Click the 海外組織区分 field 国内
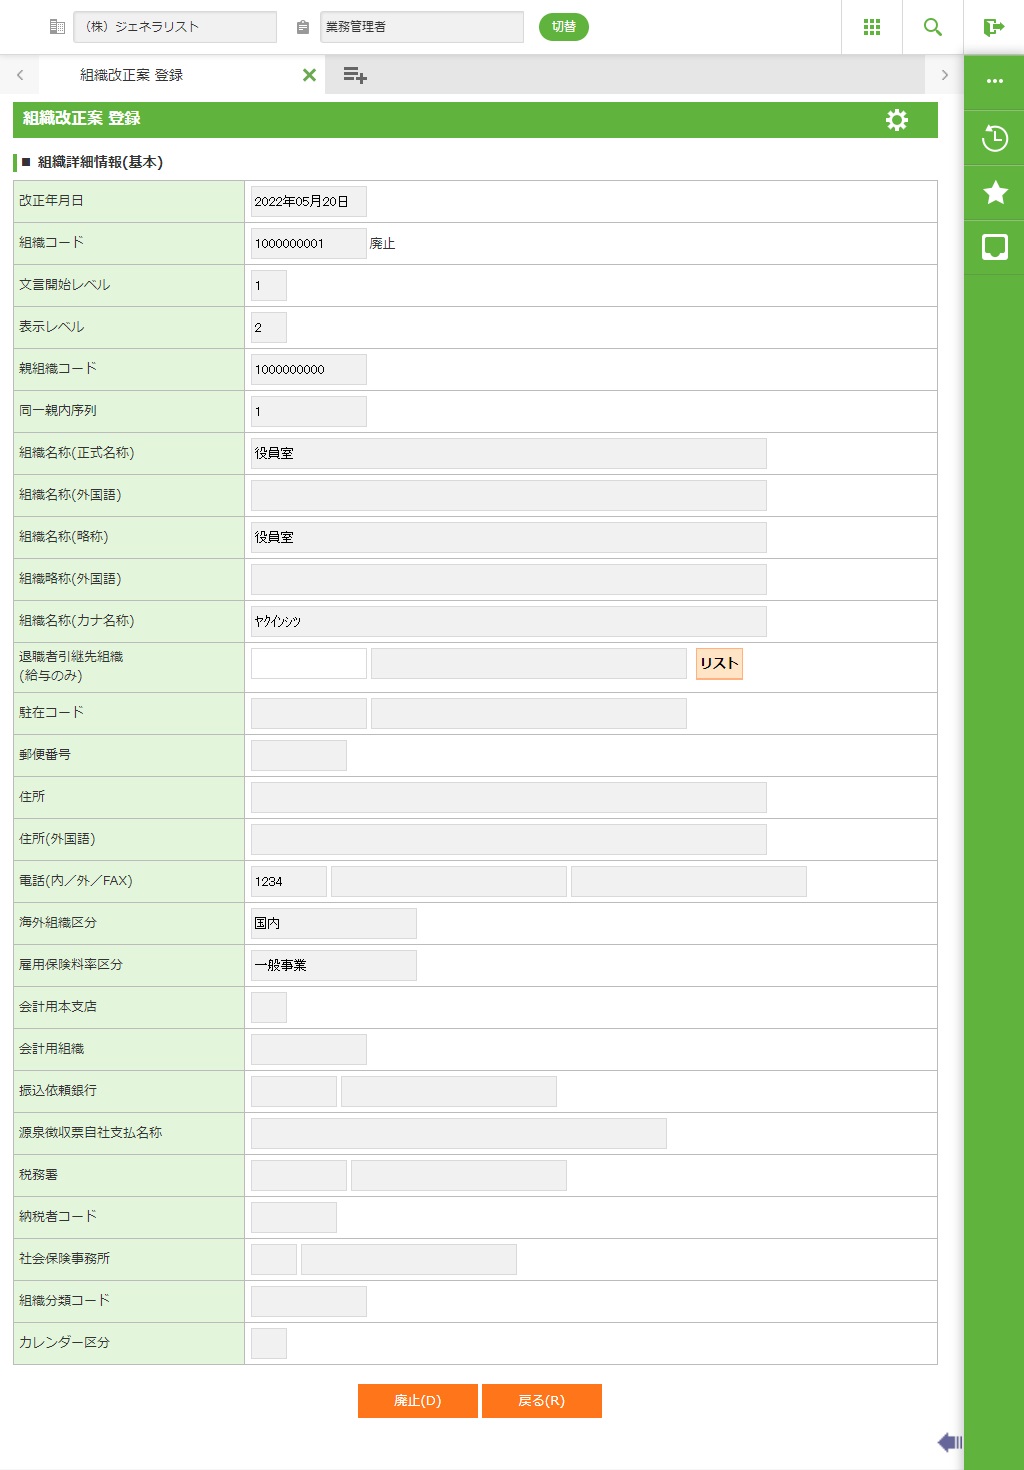The image size is (1024, 1470). click(x=334, y=924)
